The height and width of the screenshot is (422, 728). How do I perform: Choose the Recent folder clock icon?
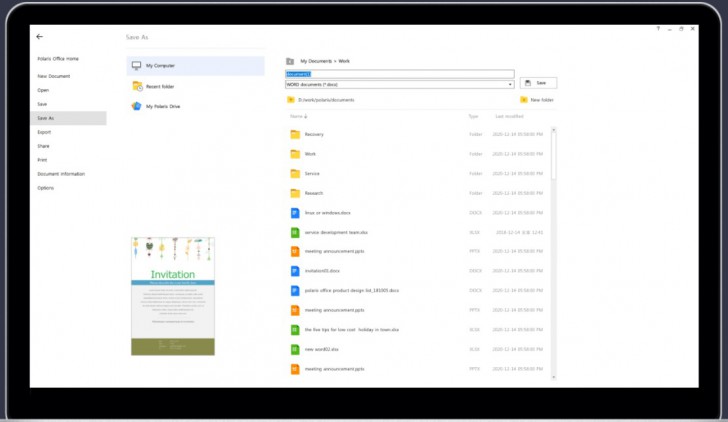(x=137, y=86)
